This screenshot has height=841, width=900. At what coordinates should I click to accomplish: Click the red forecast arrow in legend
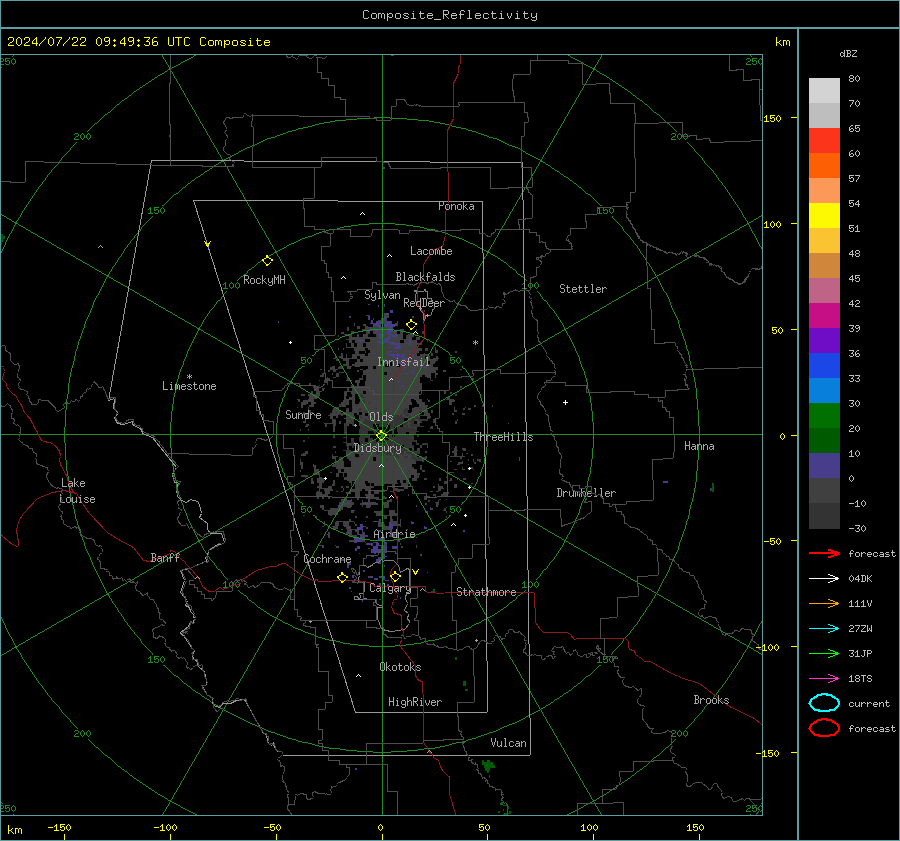(824, 553)
